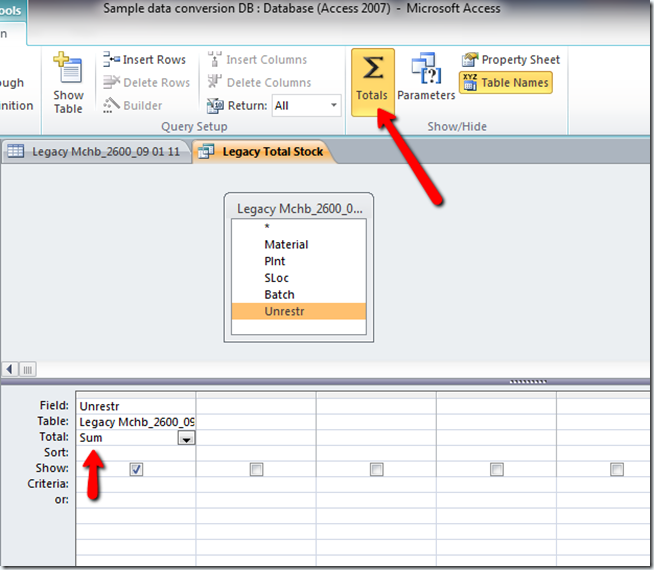Toggle the Table Names button
Viewport: 654px width, 570px height.
click(x=506, y=83)
